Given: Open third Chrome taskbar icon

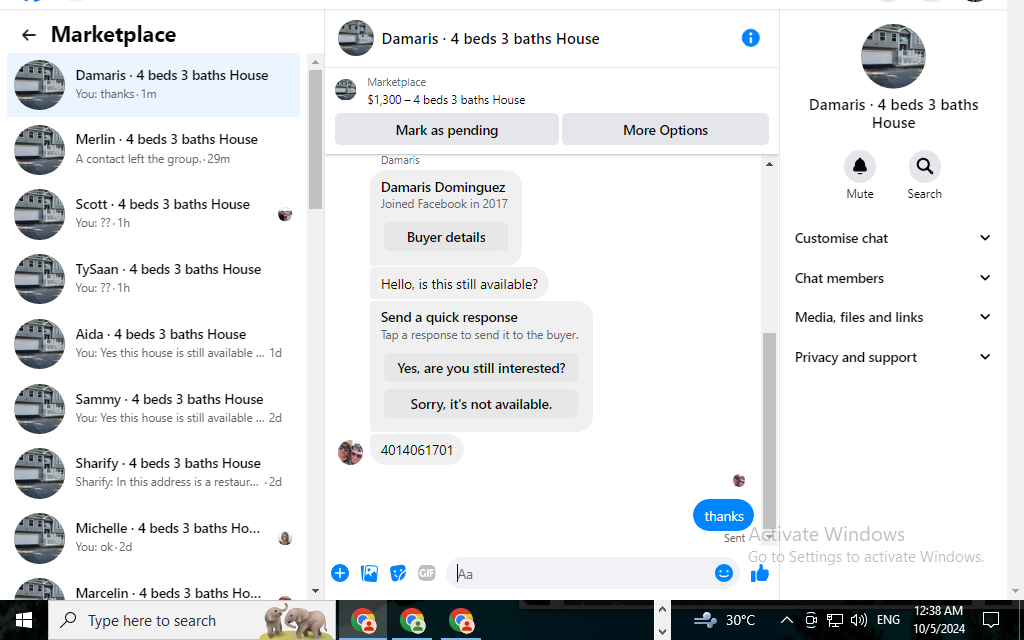Looking at the screenshot, I should pos(461,620).
